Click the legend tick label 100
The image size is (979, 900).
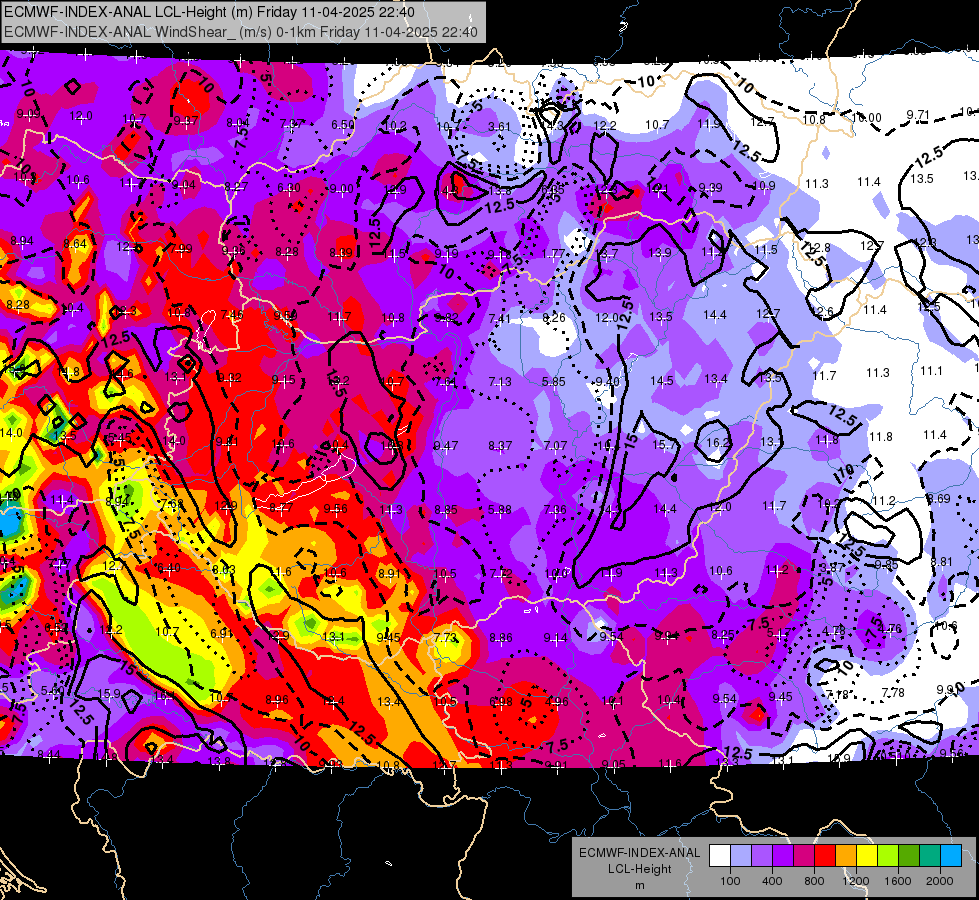(730, 881)
